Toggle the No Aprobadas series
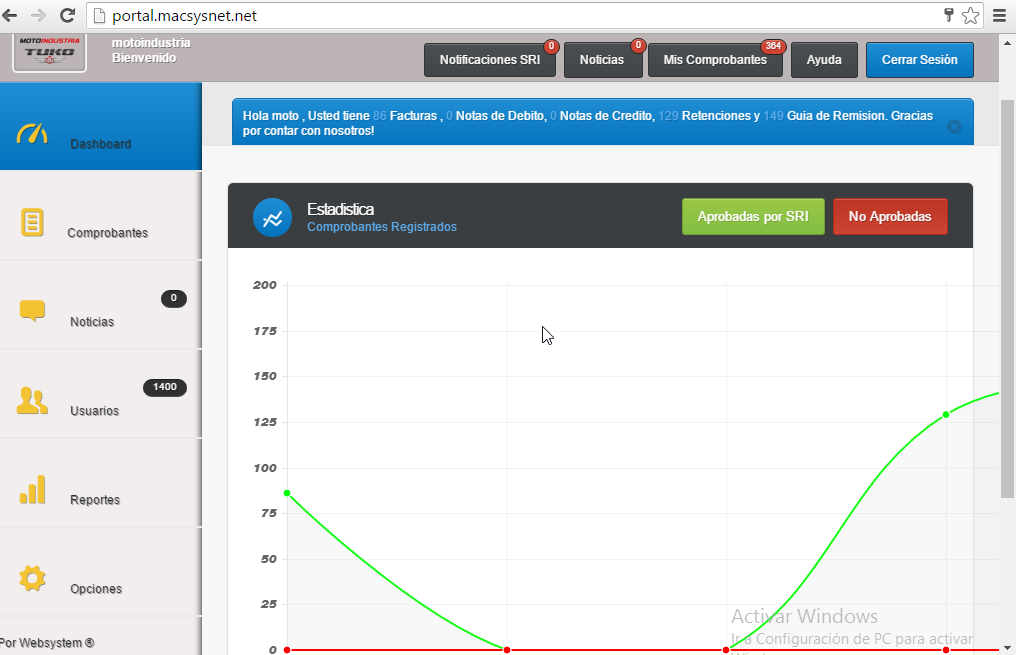The height and width of the screenshot is (655, 1016). pyautogui.click(x=889, y=217)
